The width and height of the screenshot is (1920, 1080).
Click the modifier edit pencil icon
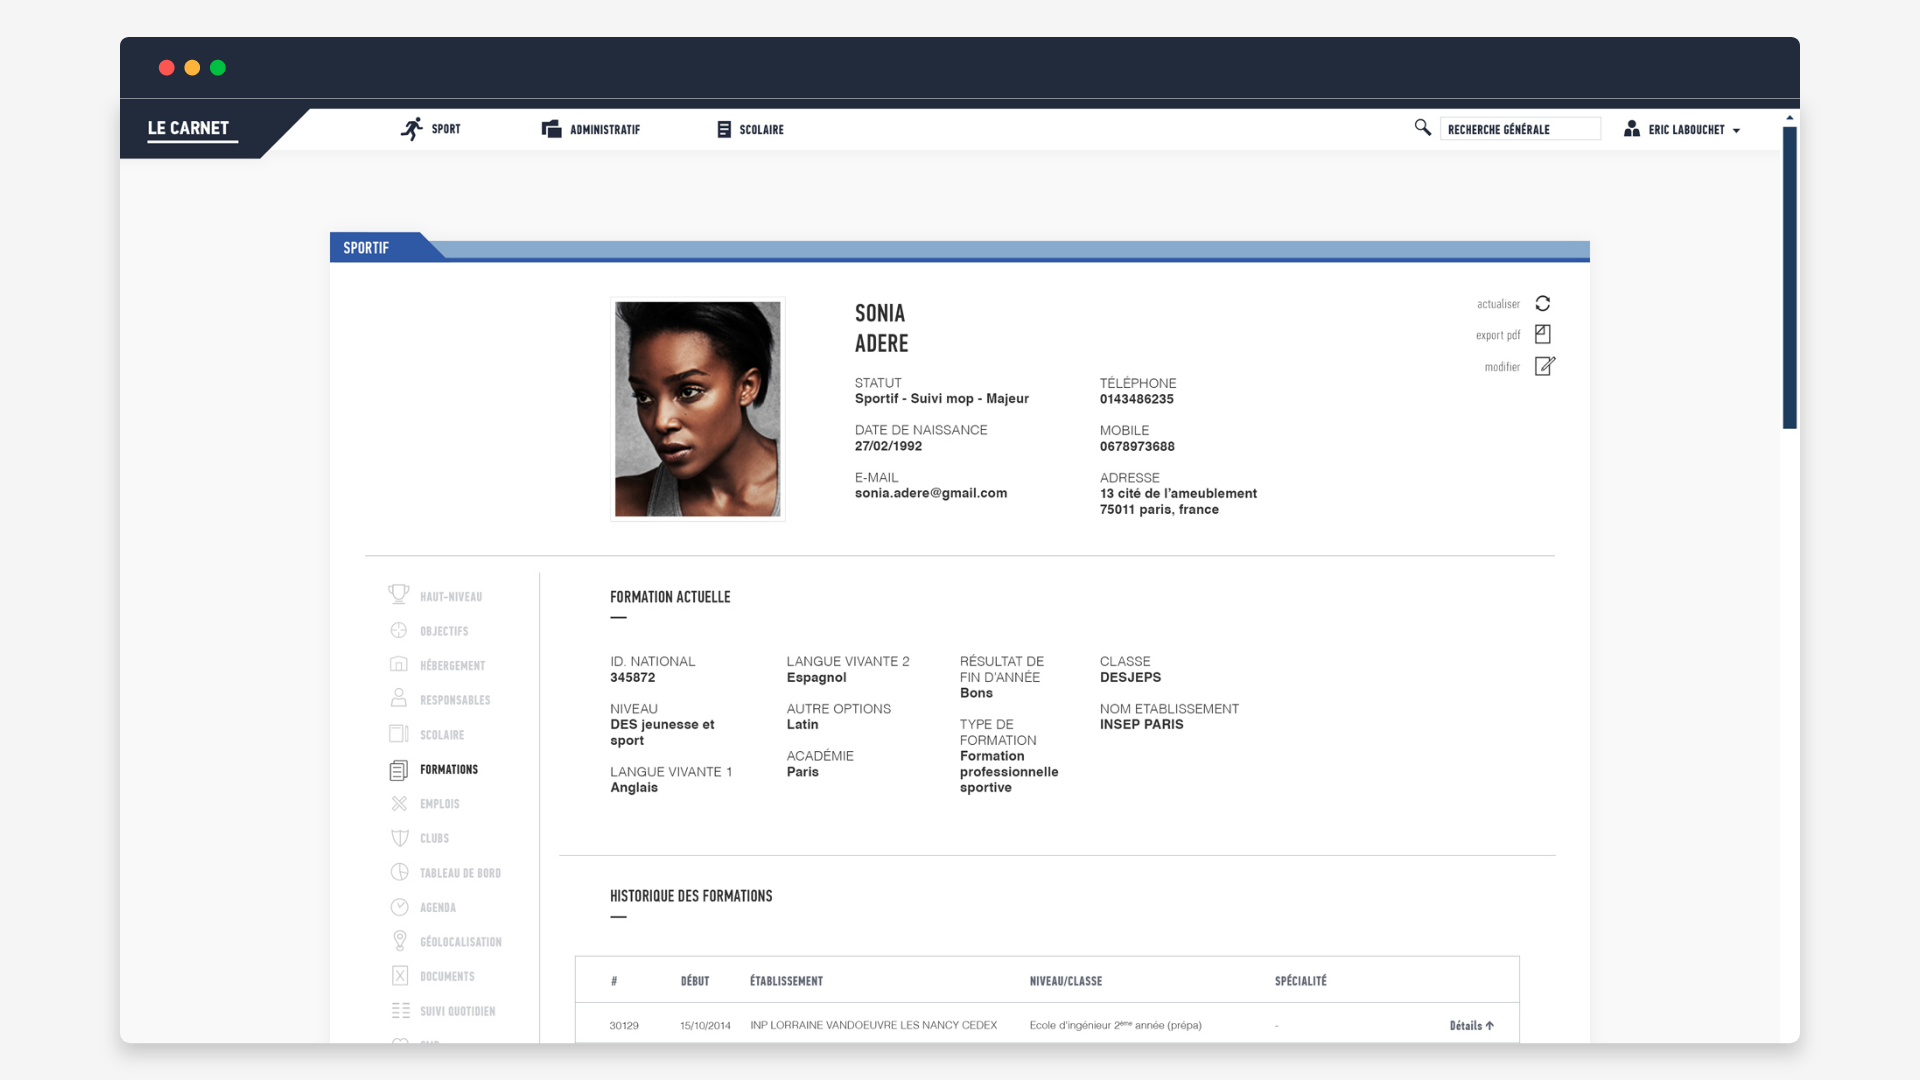pyautogui.click(x=1544, y=367)
